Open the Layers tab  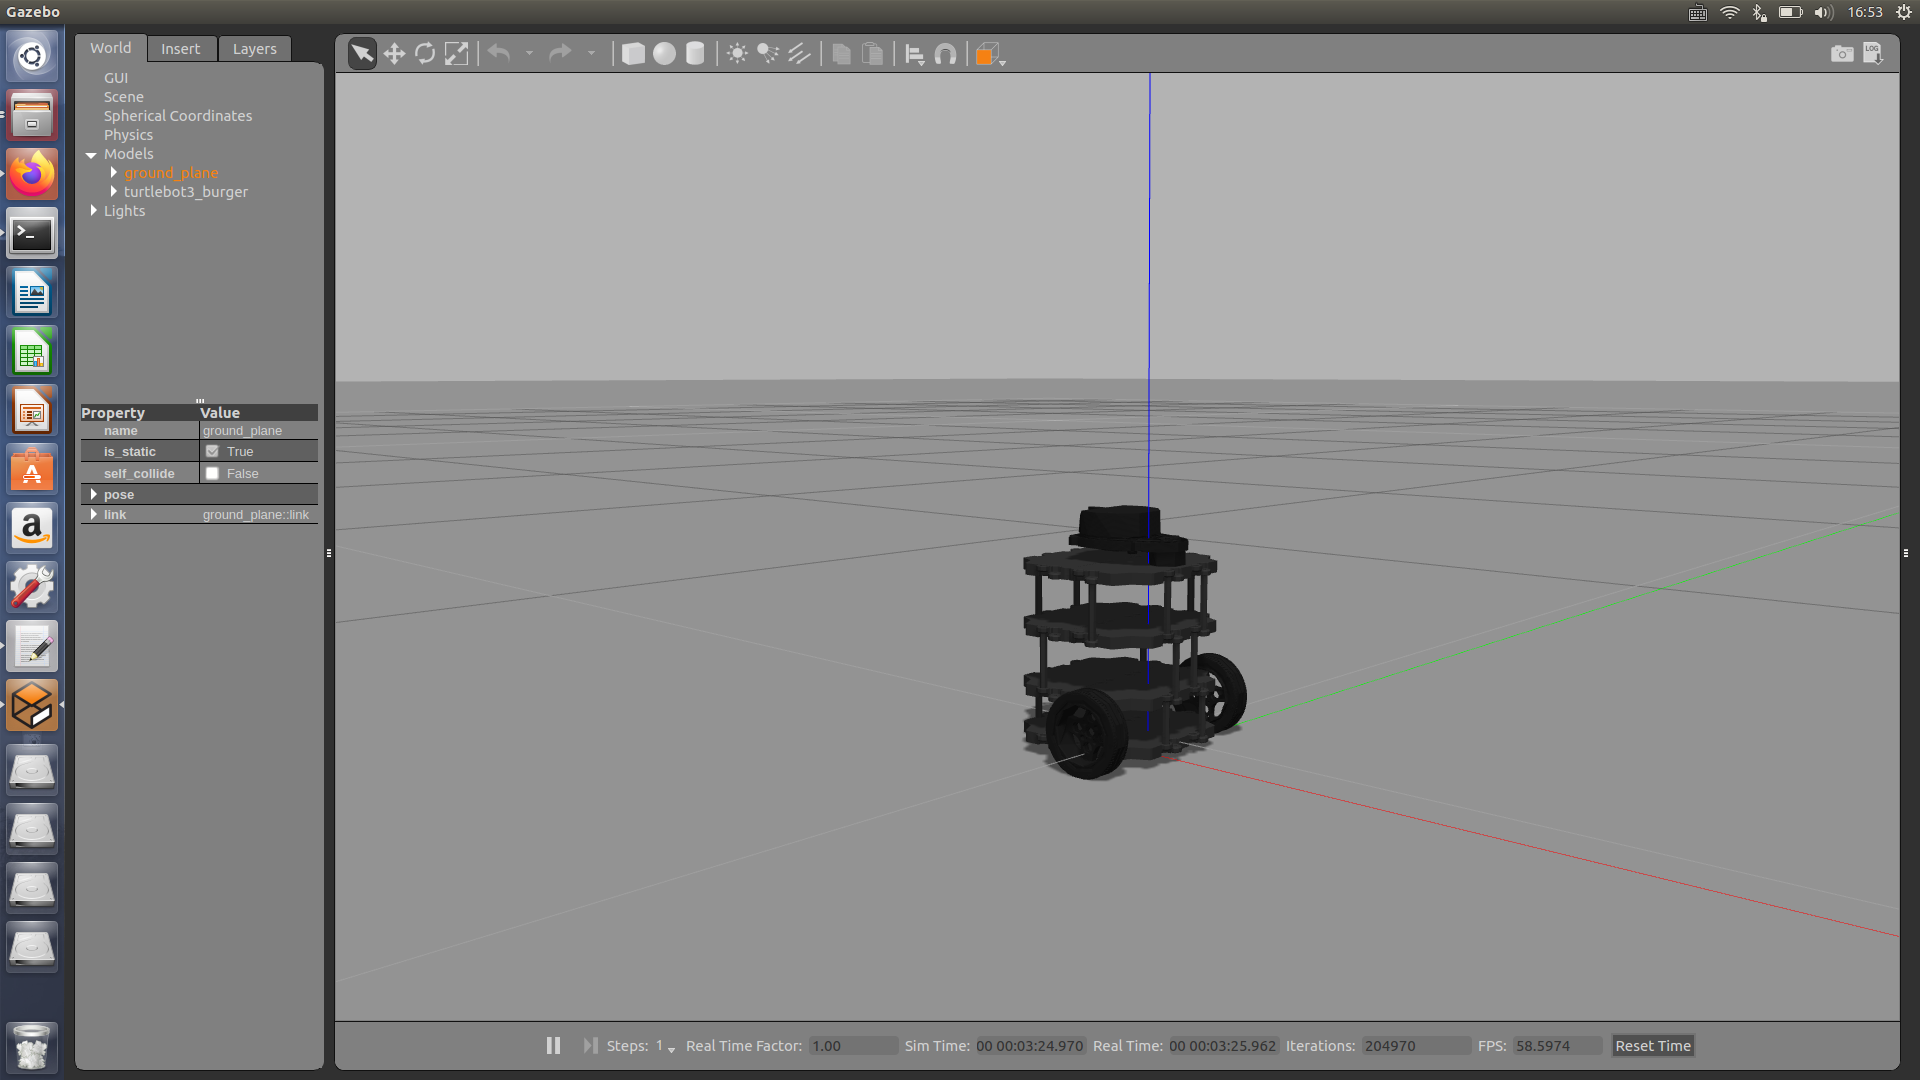click(254, 48)
